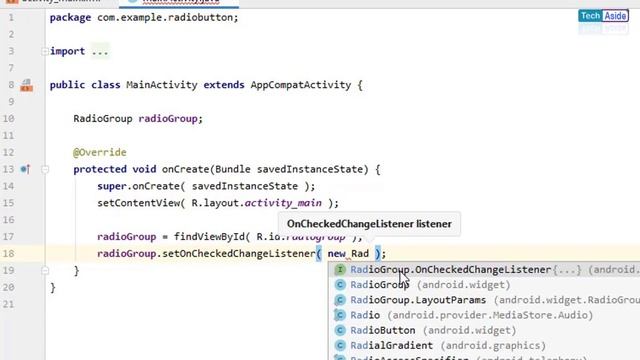Viewport: 640px width, 360px height.
Task: Click line number 18 in gutter
Action: tap(8, 253)
